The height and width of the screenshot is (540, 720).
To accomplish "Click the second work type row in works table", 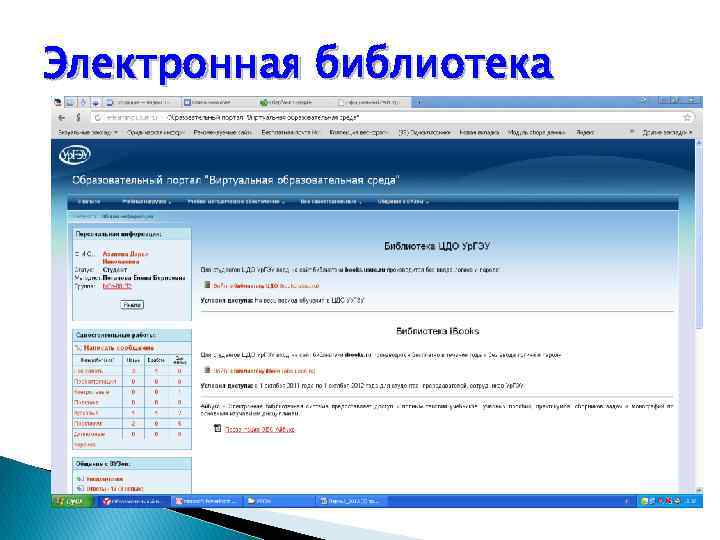I will [x=132, y=382].
